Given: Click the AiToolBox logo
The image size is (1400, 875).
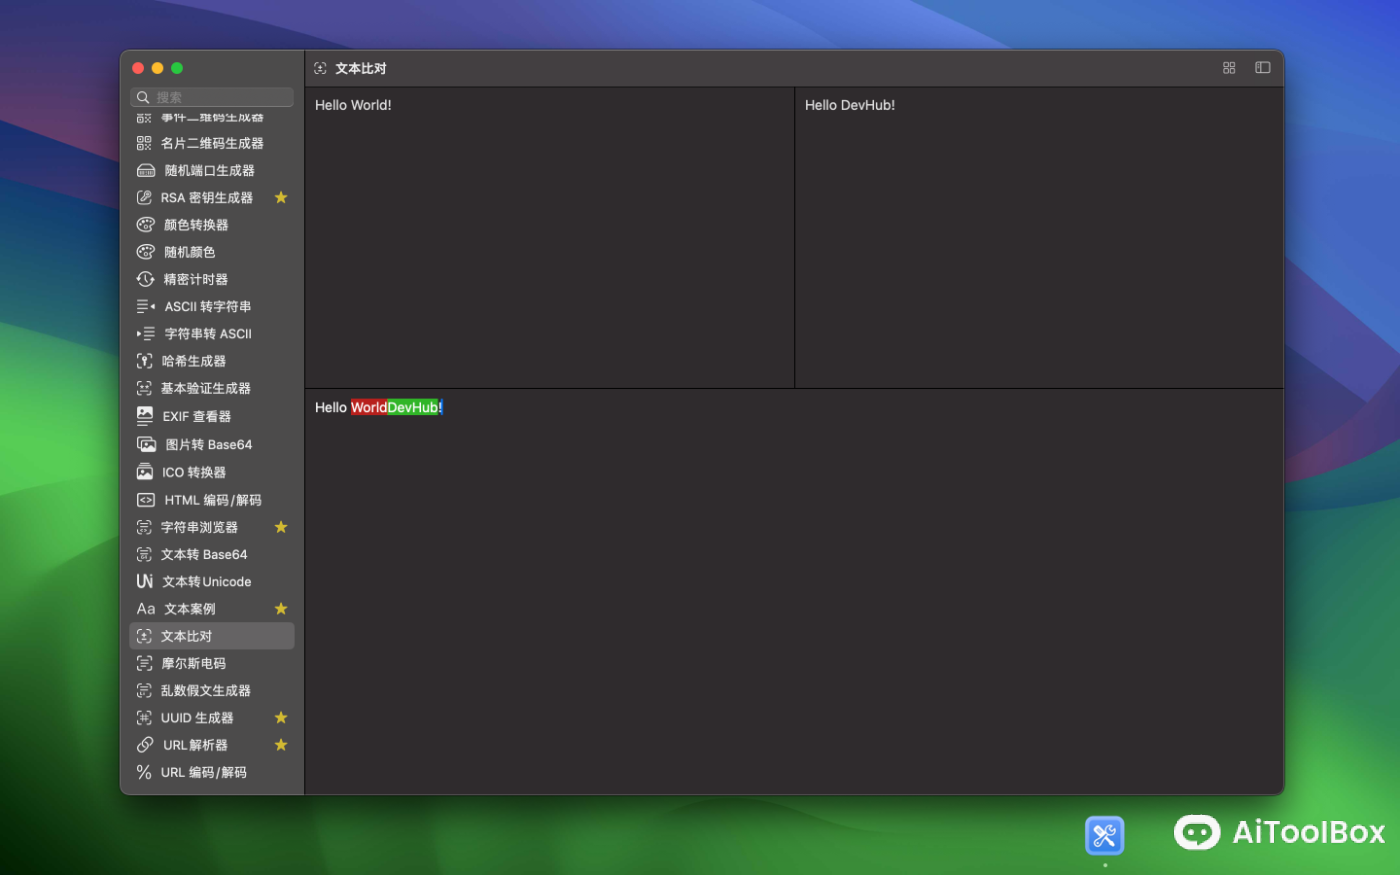Looking at the screenshot, I should coord(1278,832).
